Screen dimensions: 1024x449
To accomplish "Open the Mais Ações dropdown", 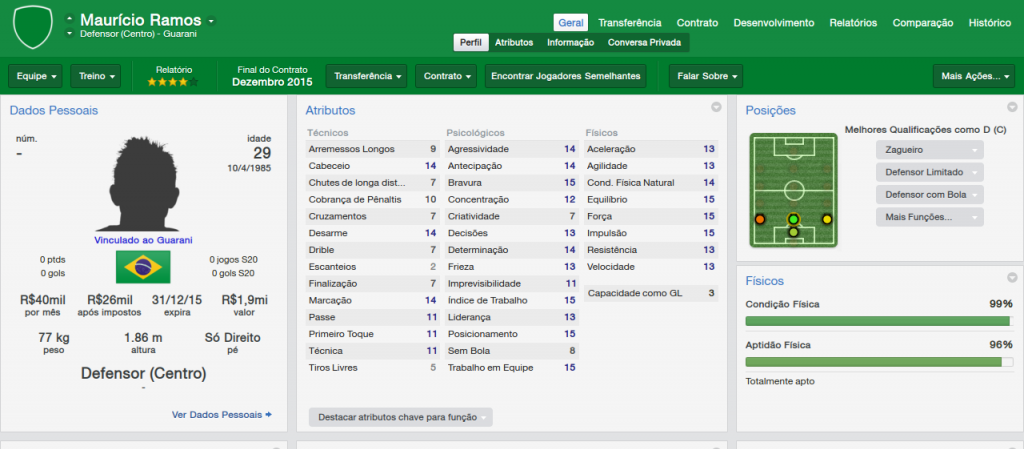I will pos(973,76).
